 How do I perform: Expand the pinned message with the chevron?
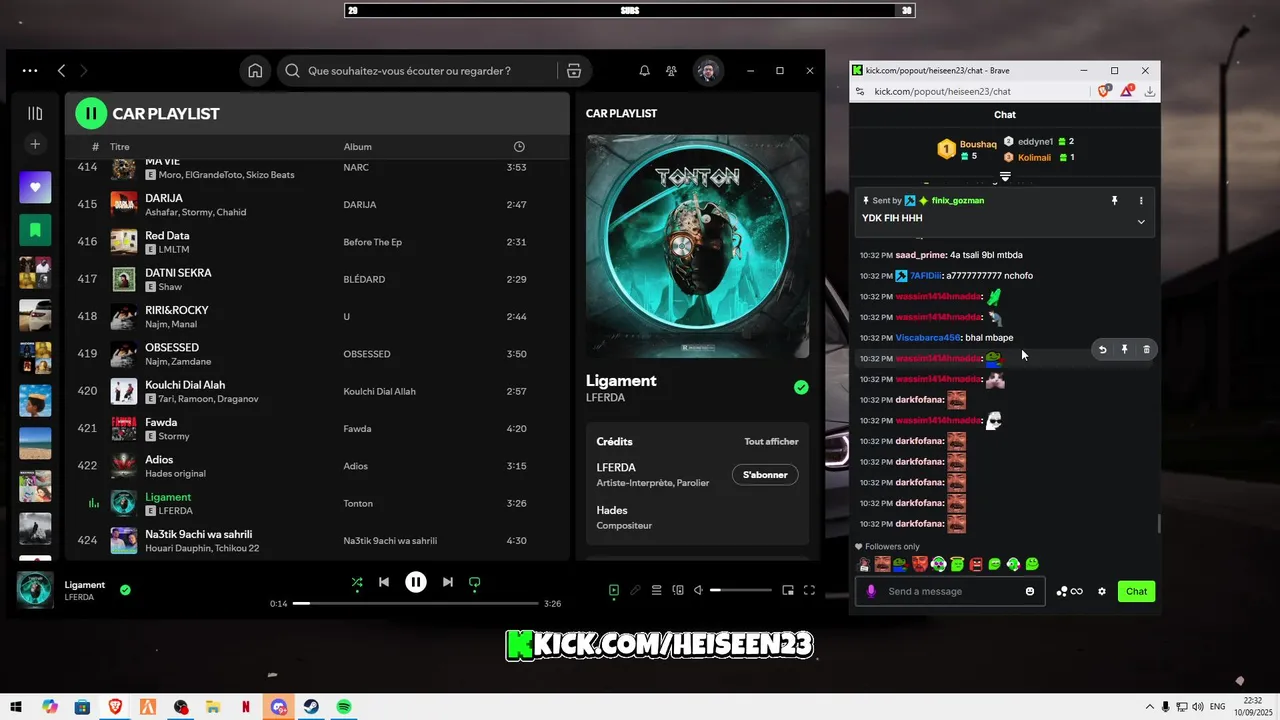(x=1141, y=222)
